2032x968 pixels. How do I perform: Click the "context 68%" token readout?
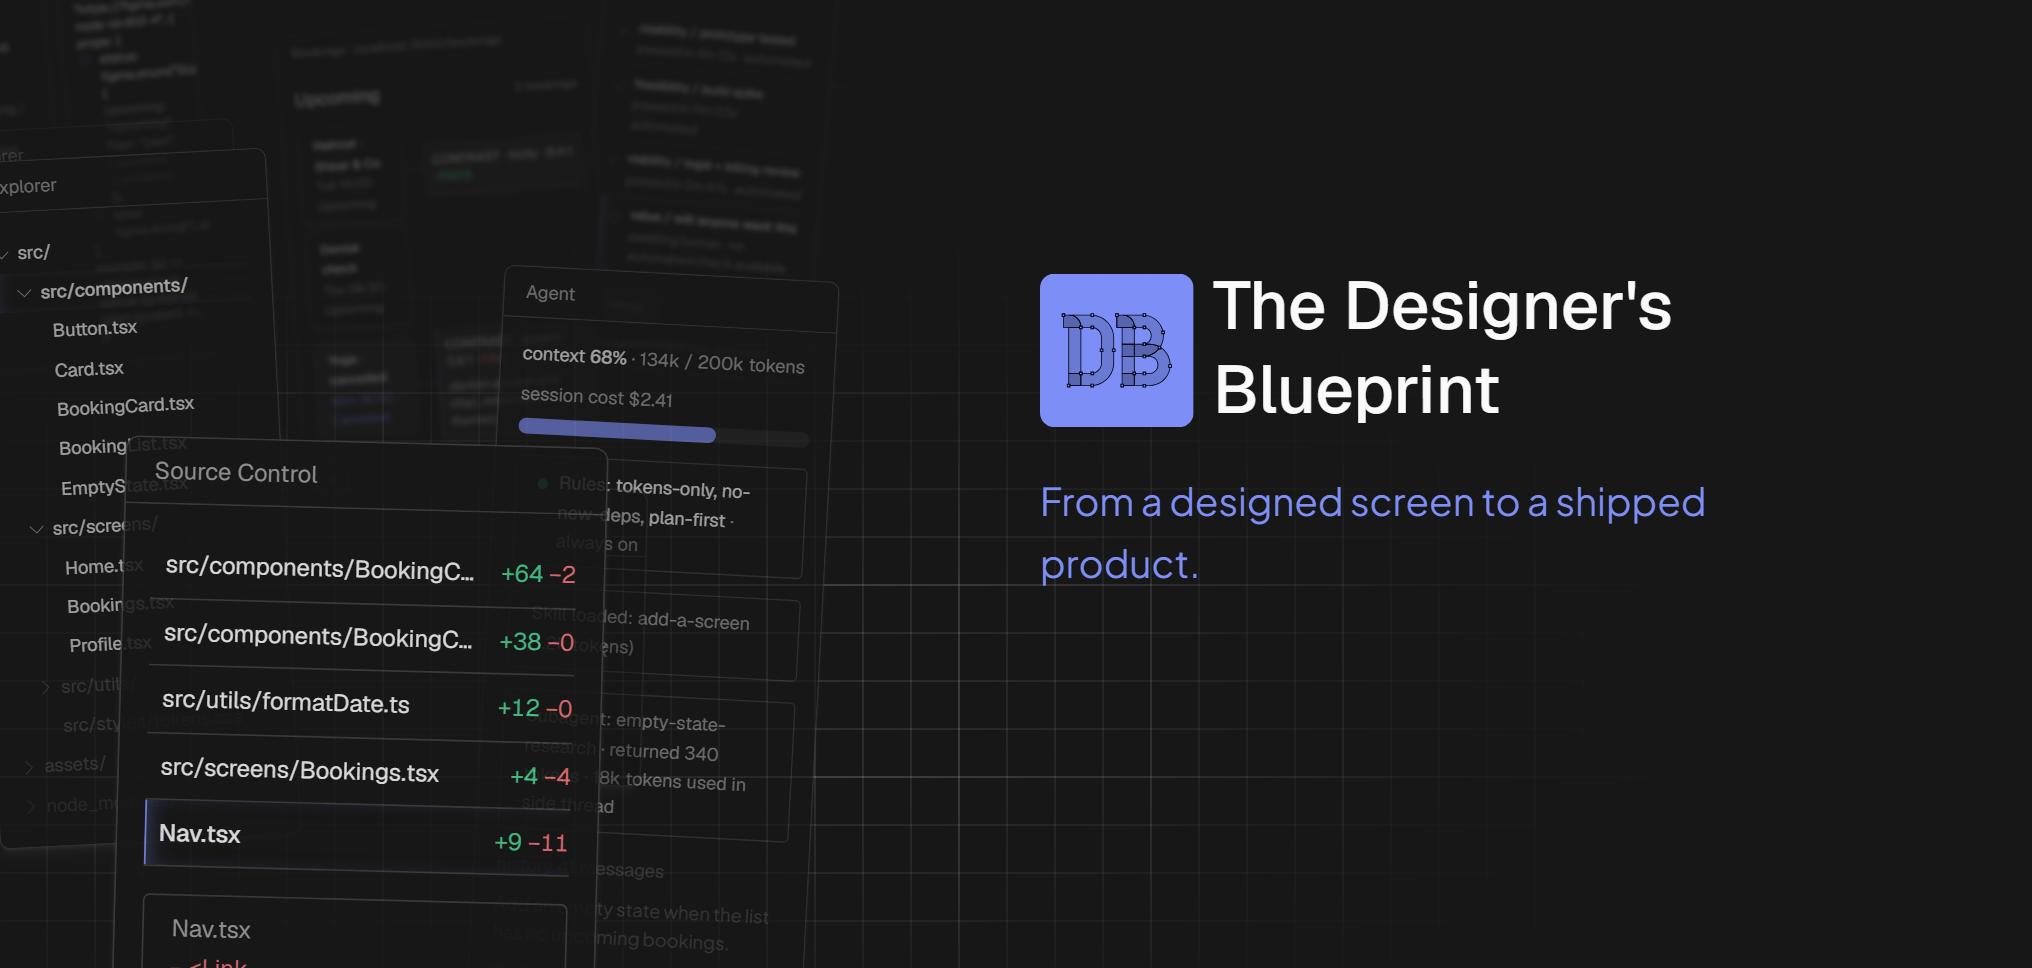[x=663, y=360]
